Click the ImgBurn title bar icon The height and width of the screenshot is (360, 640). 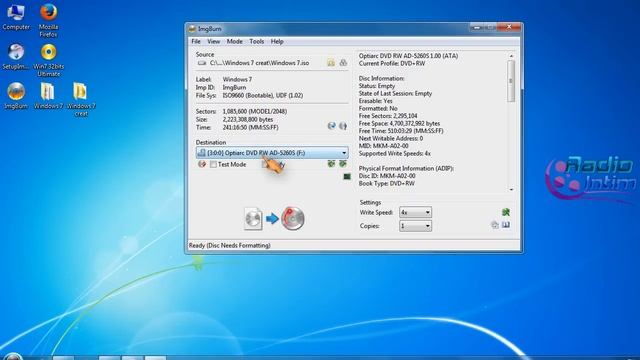point(192,29)
